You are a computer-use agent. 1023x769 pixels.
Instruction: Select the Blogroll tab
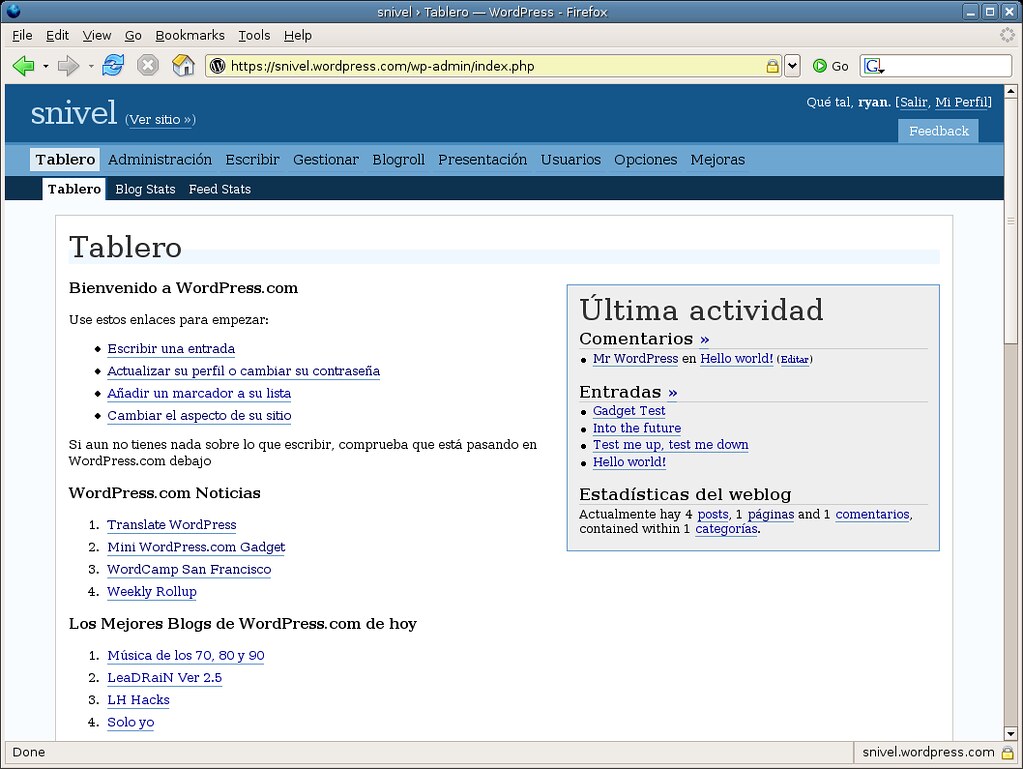coord(399,160)
